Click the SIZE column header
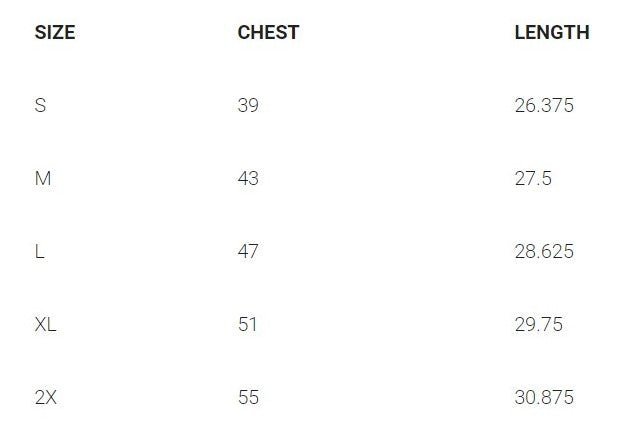The height and width of the screenshot is (441, 621). [x=55, y=32]
